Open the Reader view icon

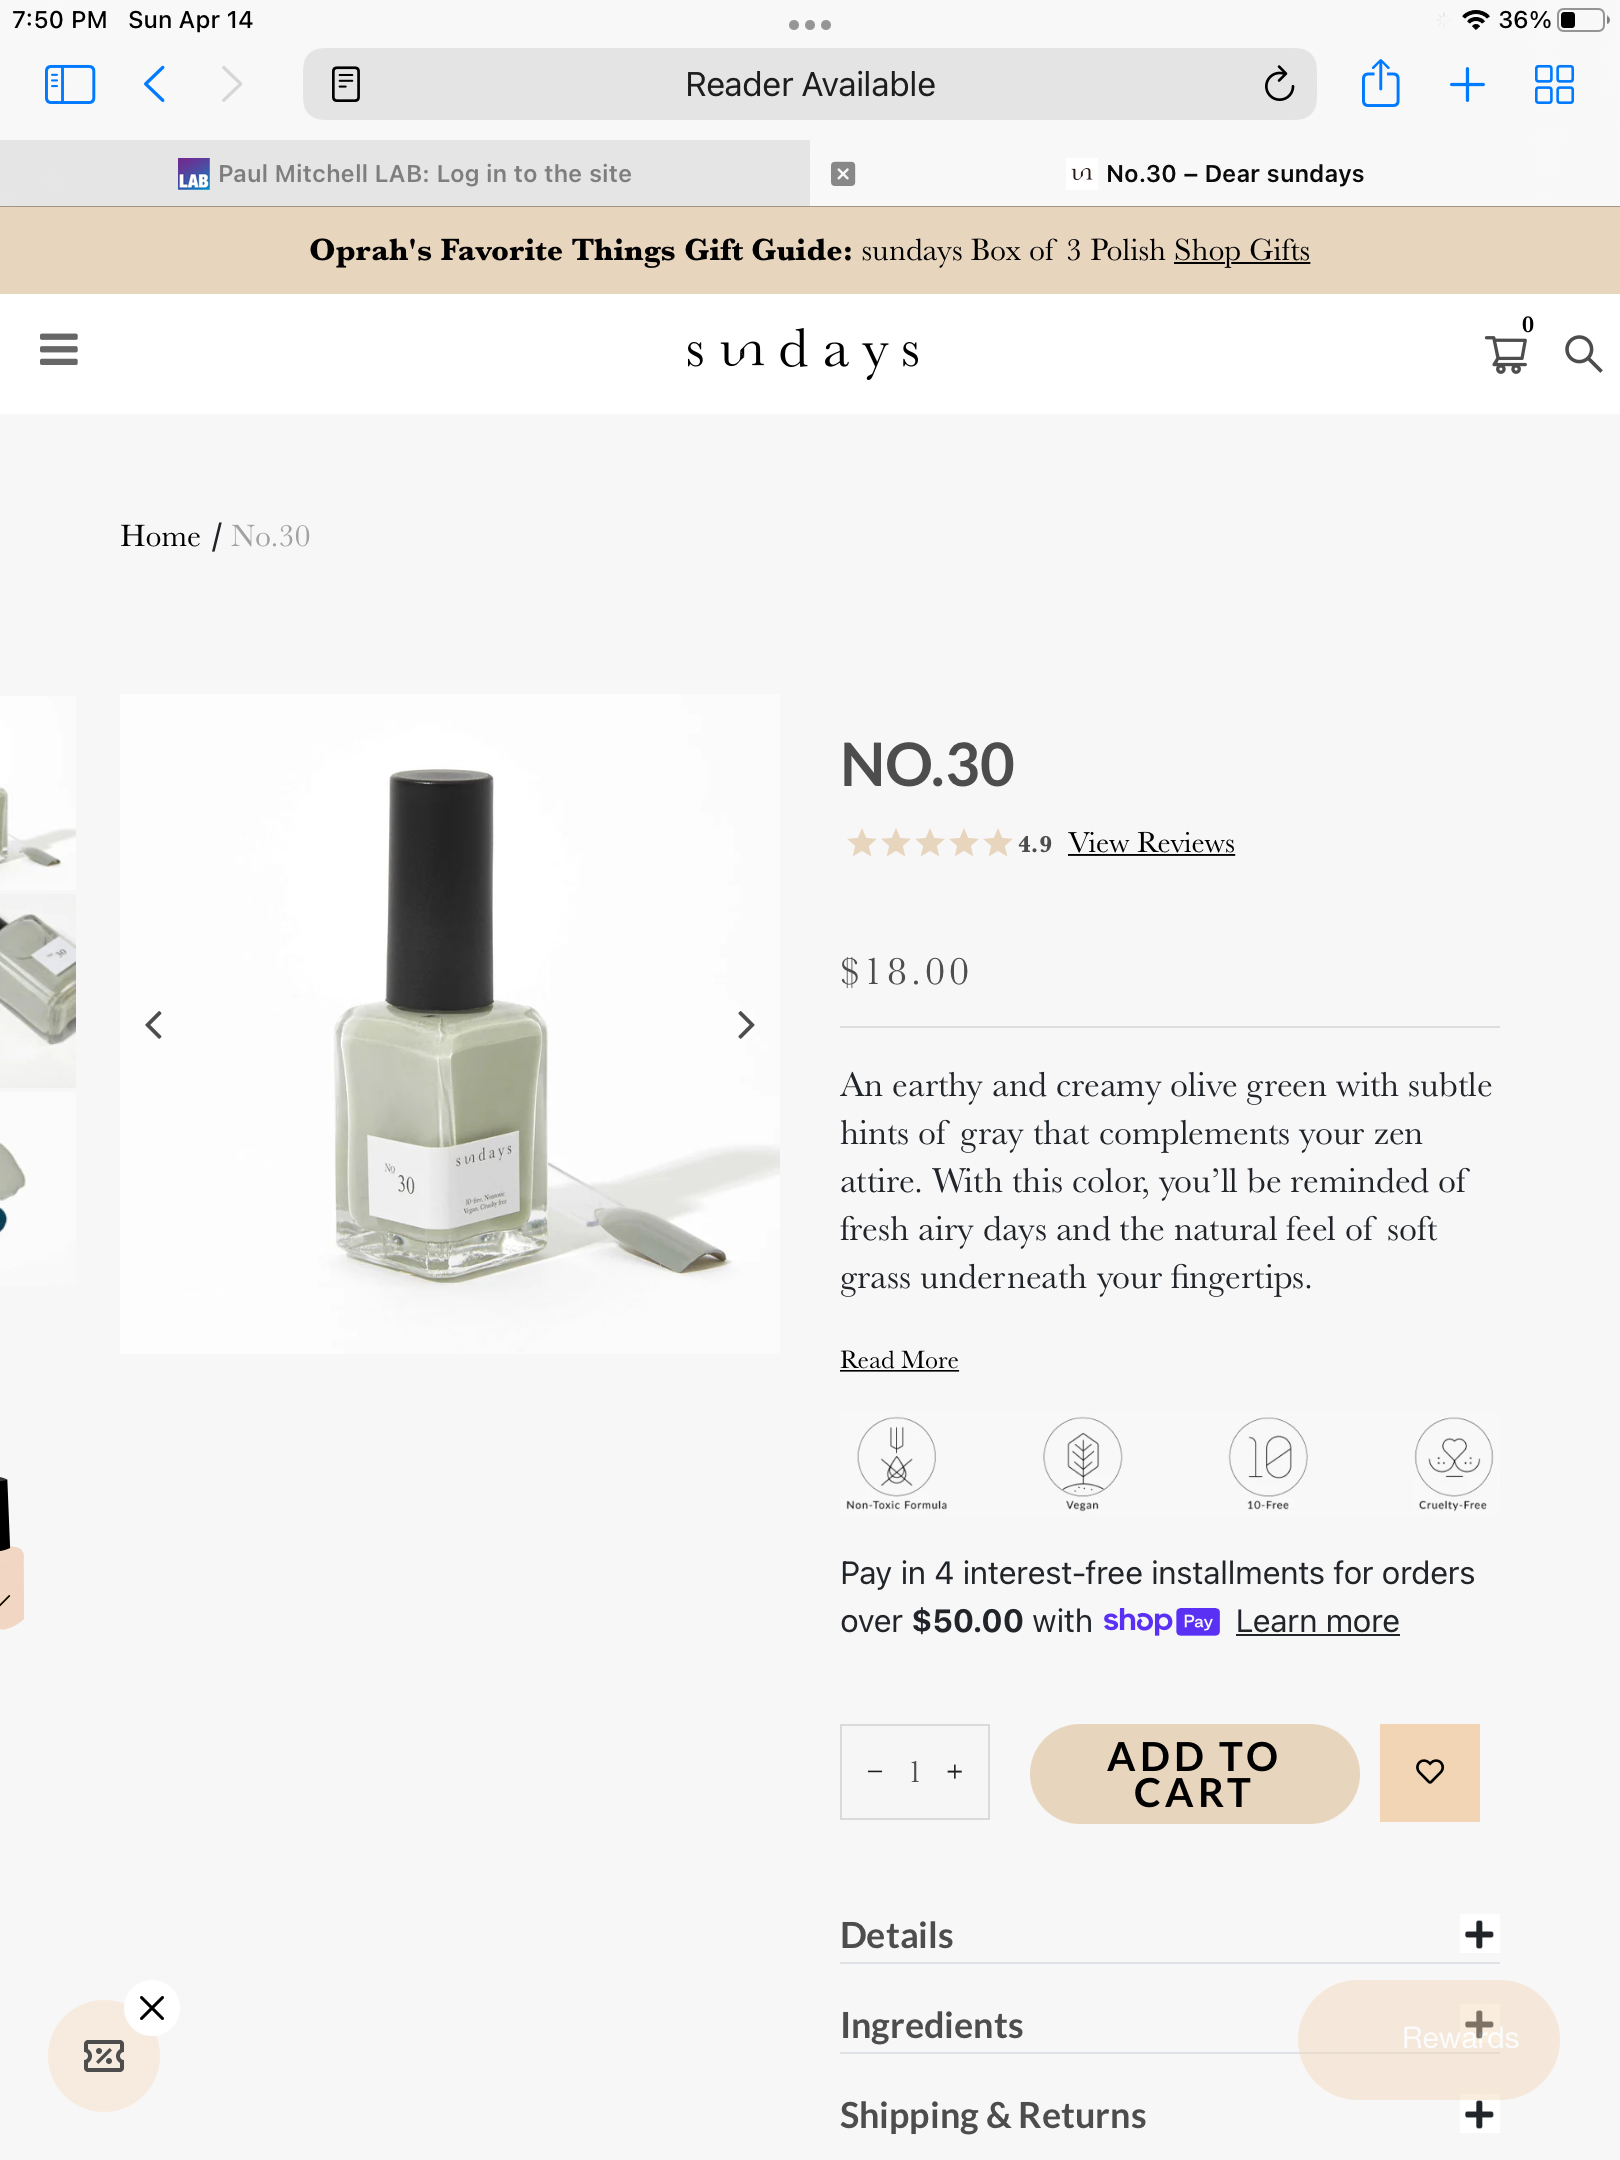[x=346, y=84]
